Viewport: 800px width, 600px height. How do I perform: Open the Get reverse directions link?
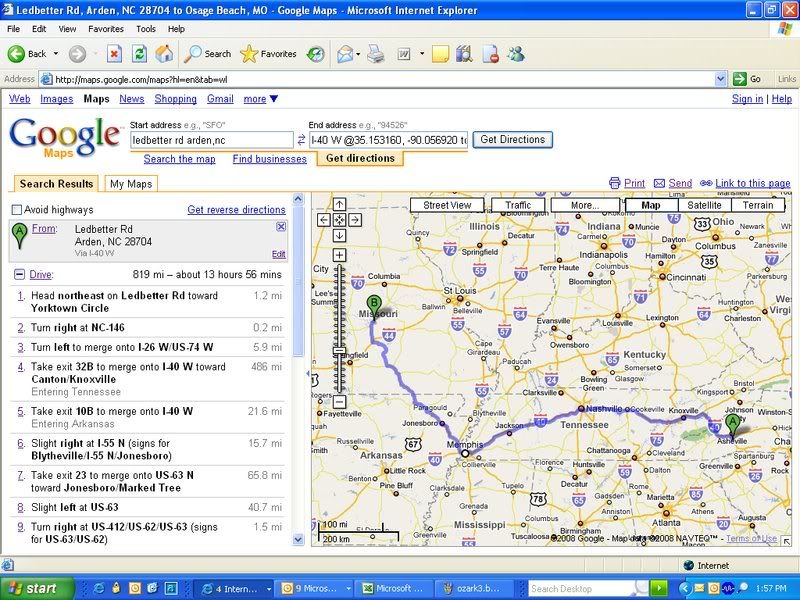pos(236,210)
